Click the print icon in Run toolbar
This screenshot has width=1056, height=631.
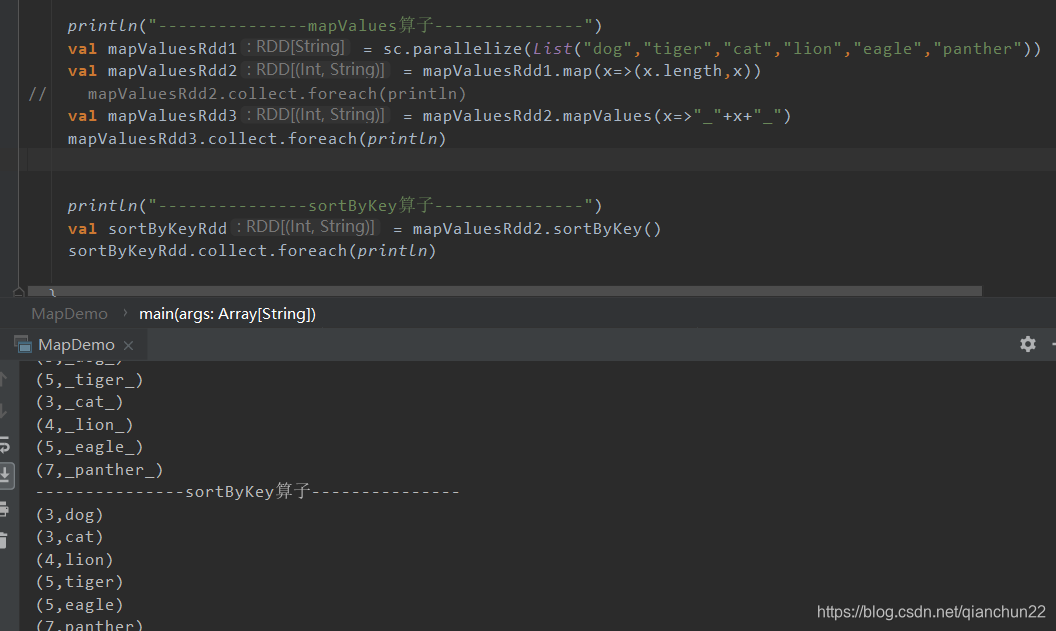[4, 508]
